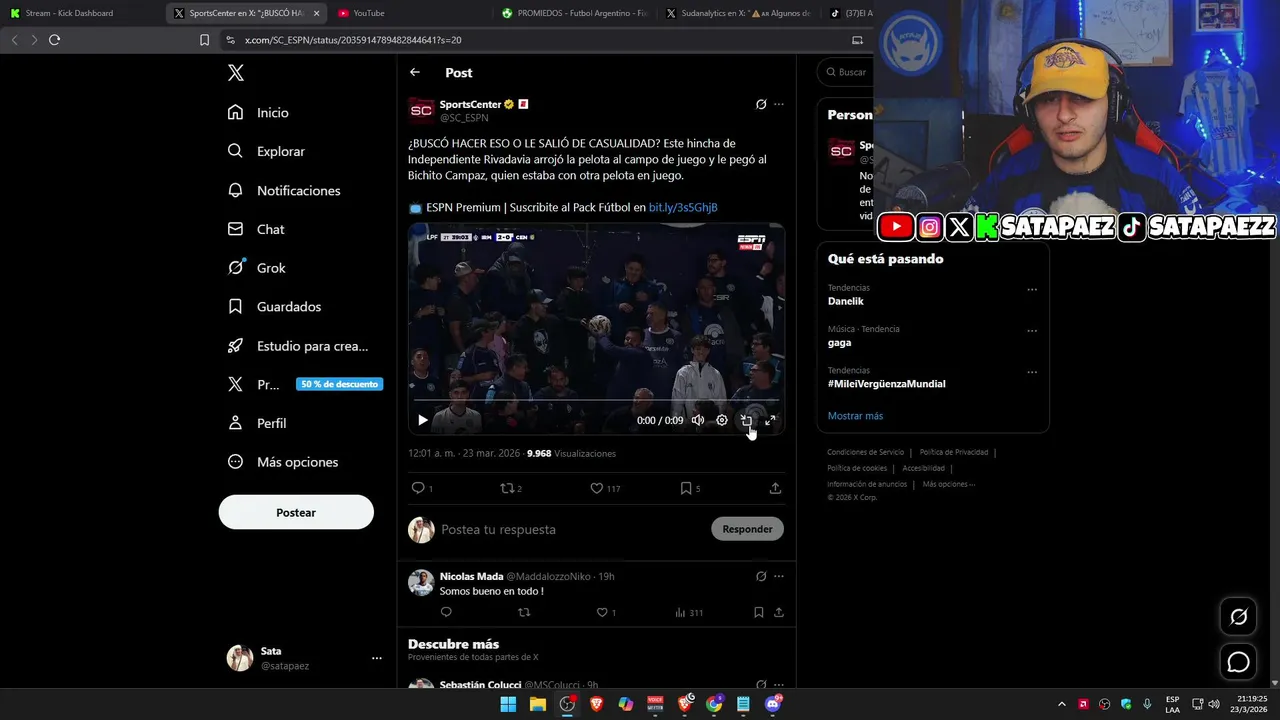Go back with the Post arrow
The width and height of the screenshot is (1280, 720).
(x=415, y=72)
